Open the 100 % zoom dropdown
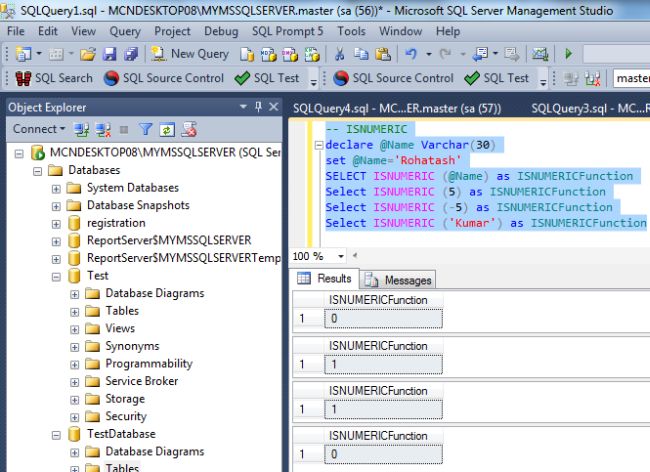This screenshot has height=472, width=650. point(341,257)
